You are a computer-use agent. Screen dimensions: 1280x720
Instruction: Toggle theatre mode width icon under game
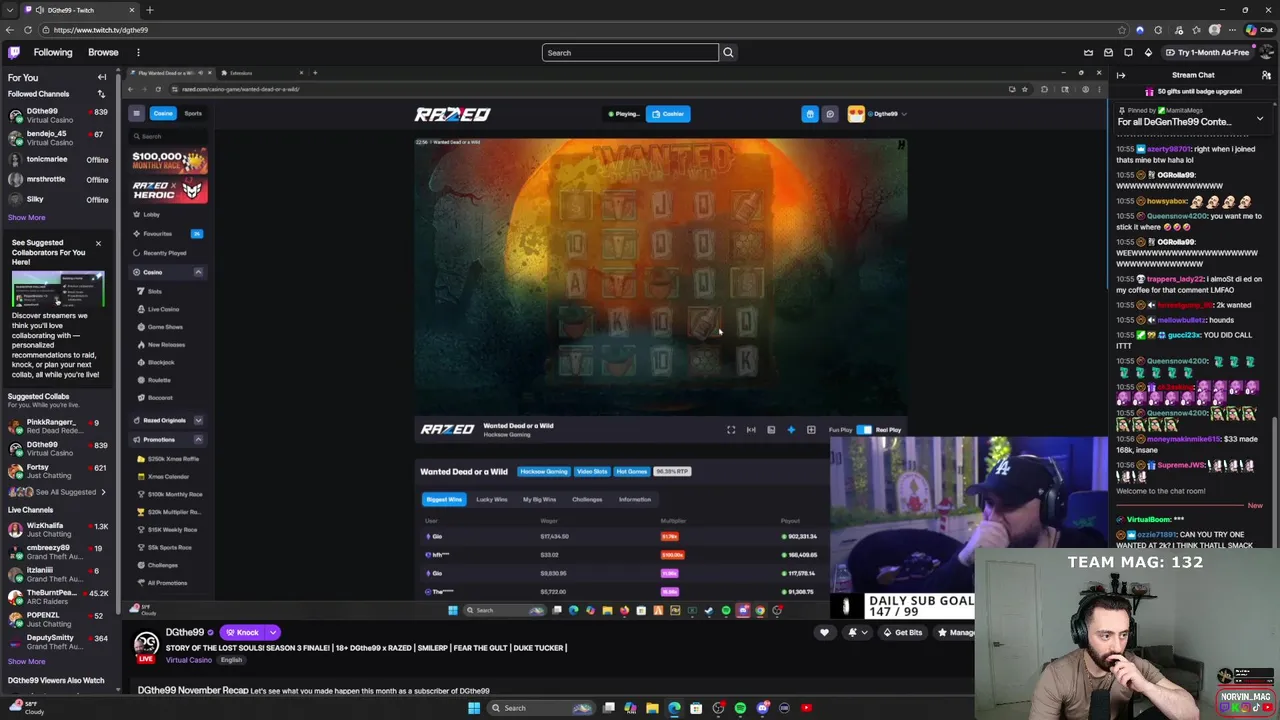pos(751,430)
